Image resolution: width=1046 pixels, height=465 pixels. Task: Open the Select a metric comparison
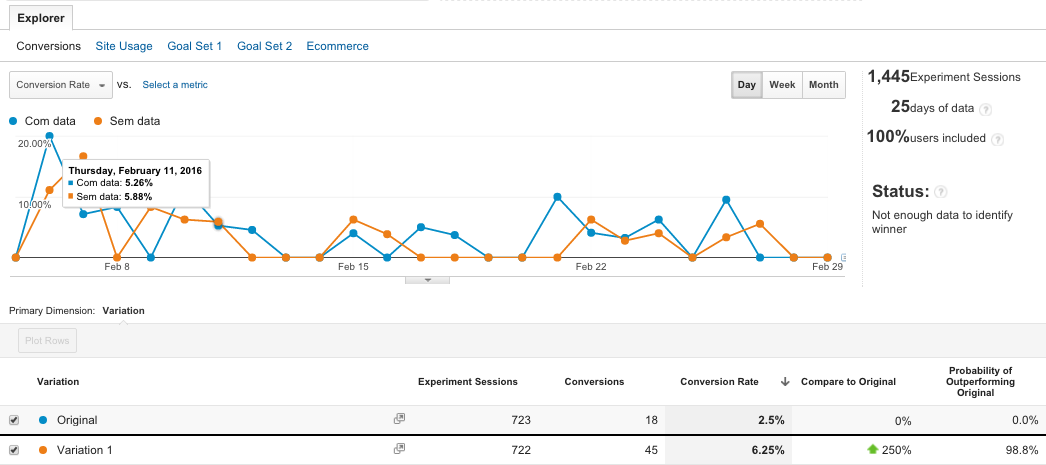175,85
